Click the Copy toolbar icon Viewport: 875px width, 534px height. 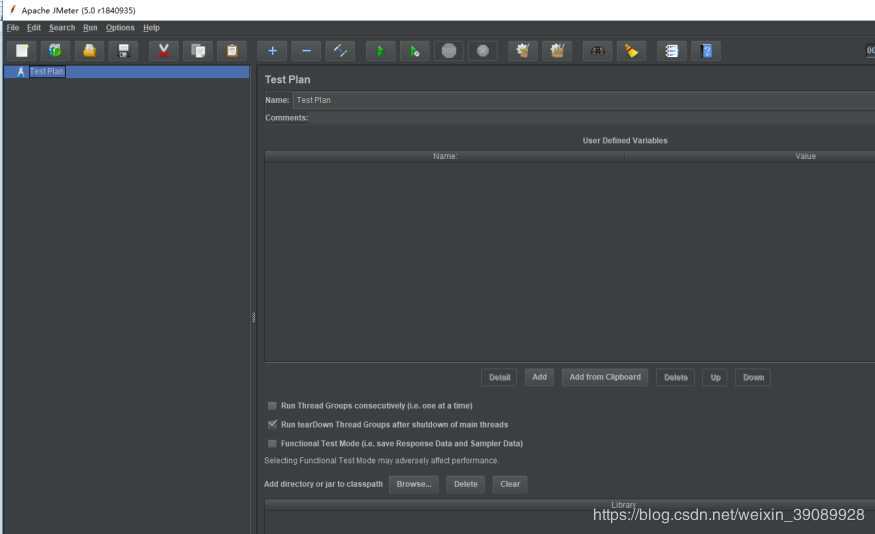[198, 51]
